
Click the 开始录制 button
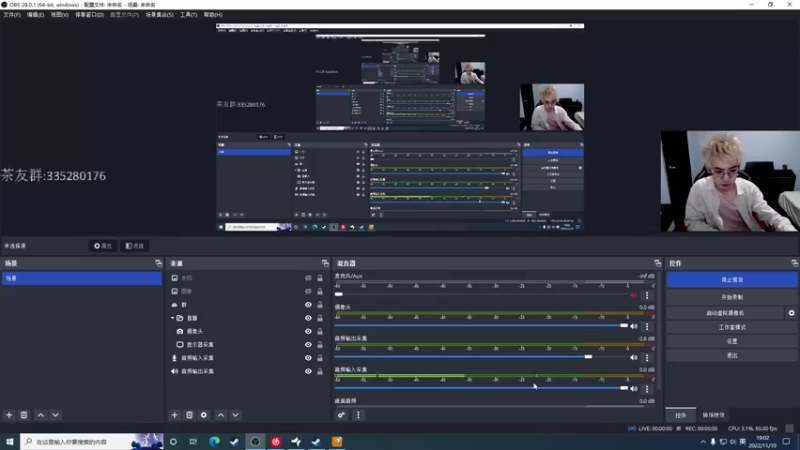pyautogui.click(x=732, y=297)
